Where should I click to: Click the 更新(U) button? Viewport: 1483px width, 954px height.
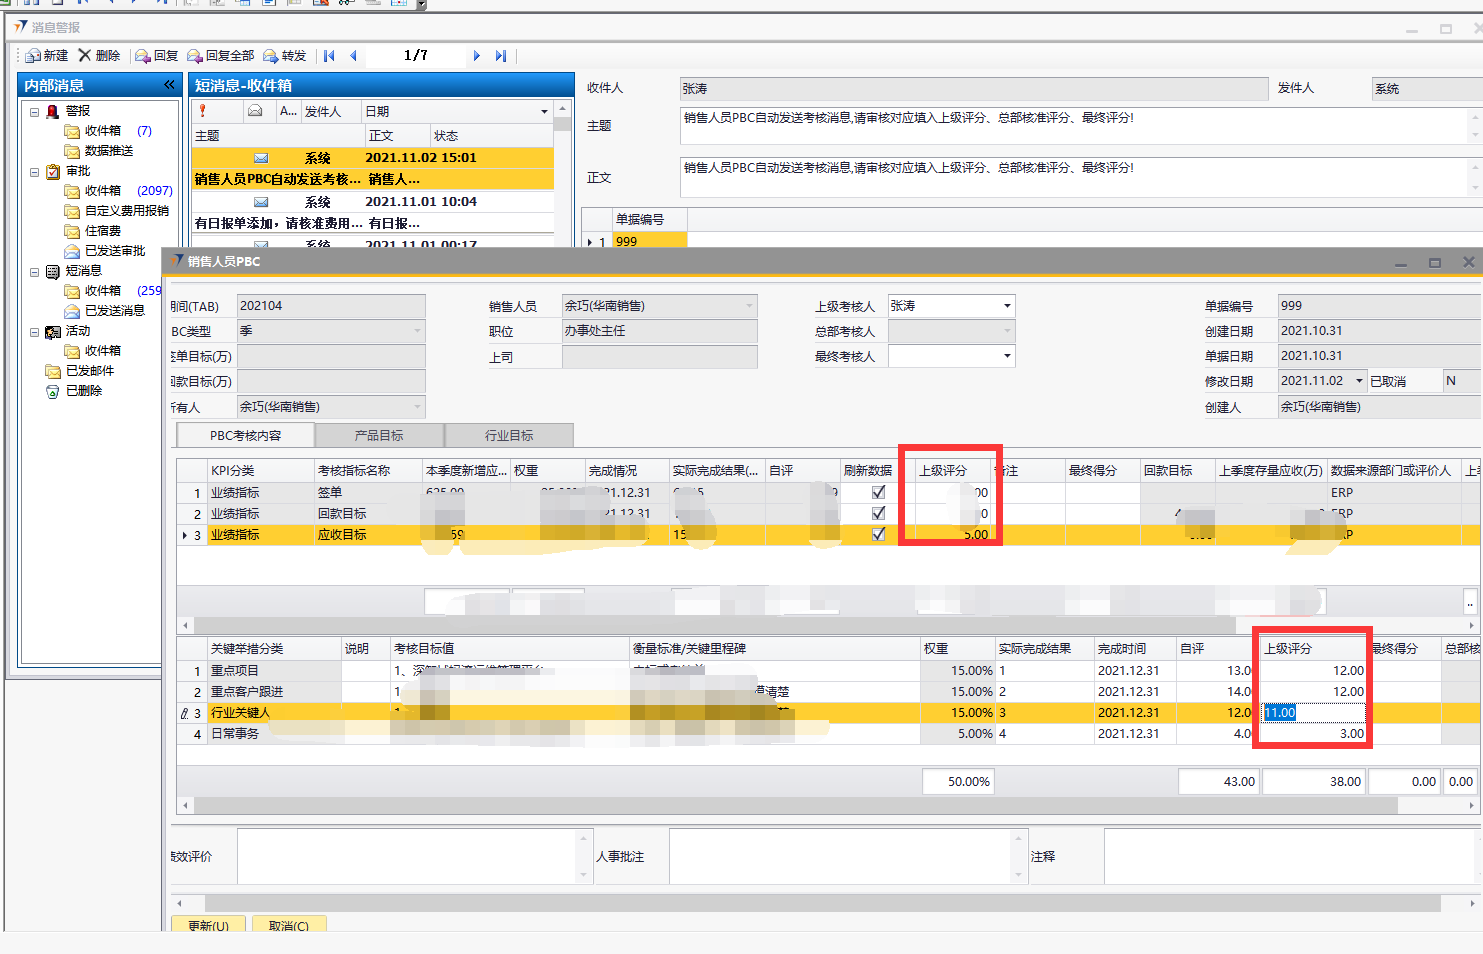pyautogui.click(x=208, y=925)
